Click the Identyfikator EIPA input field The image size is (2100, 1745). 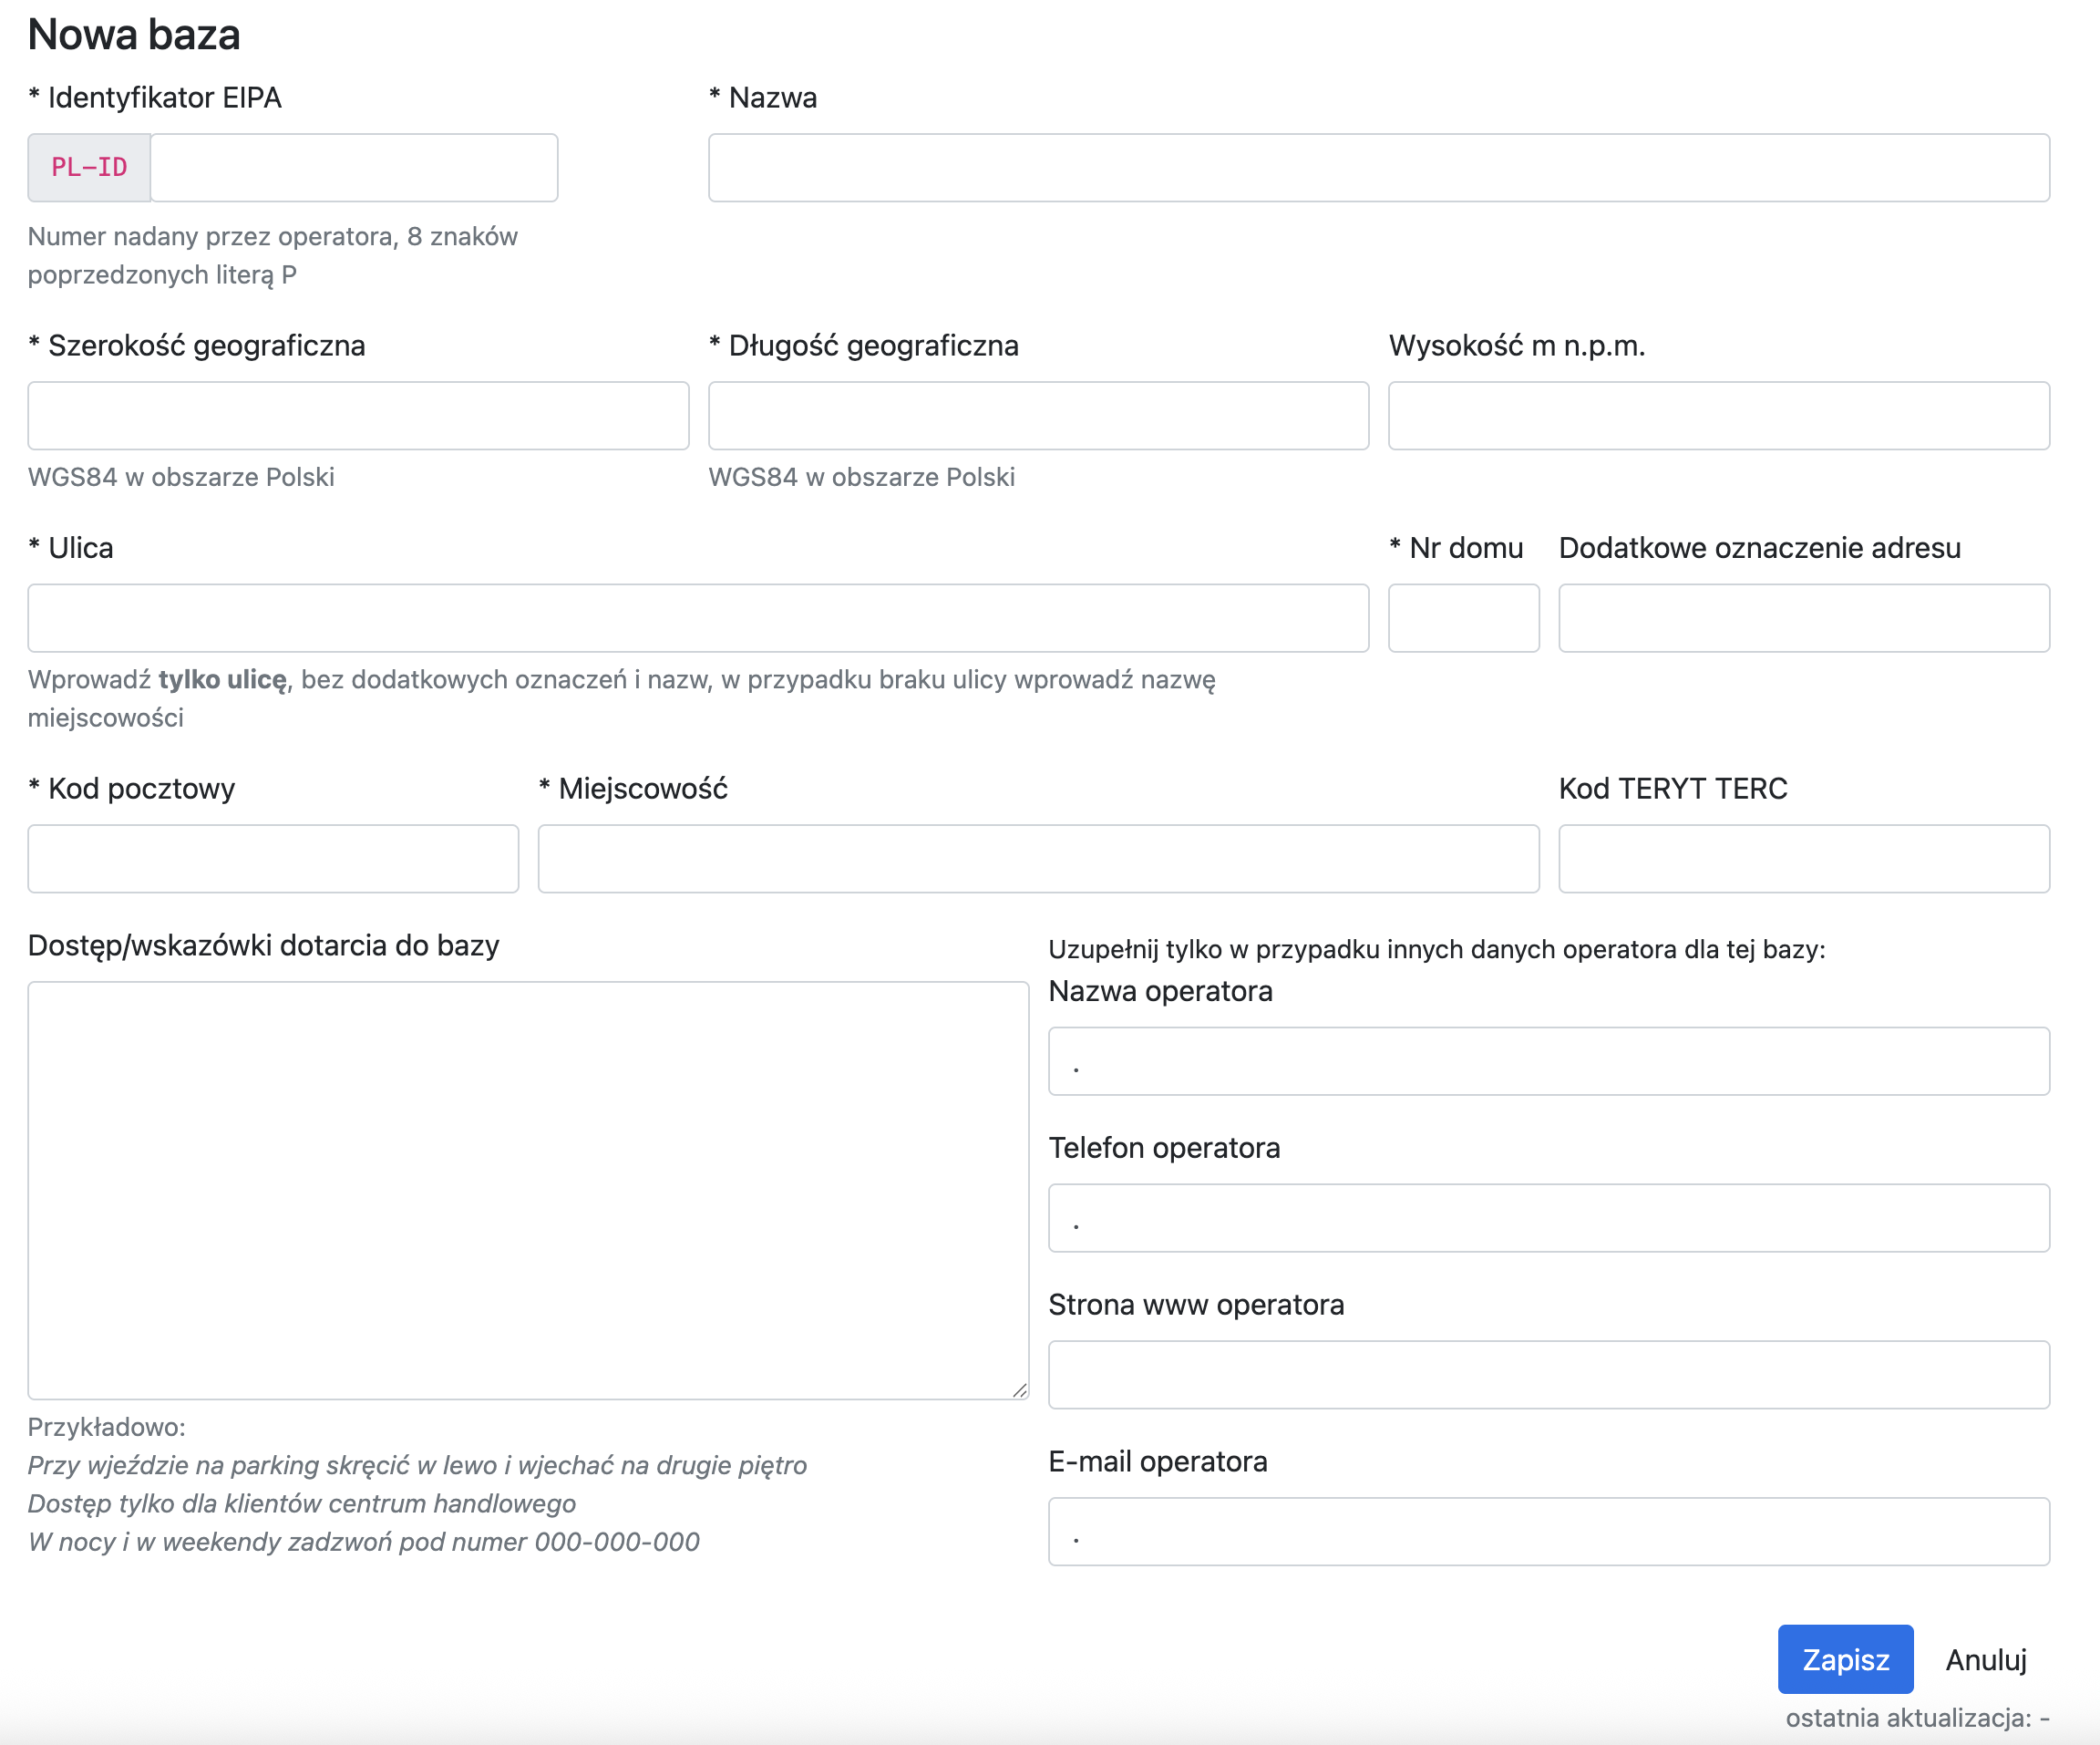point(353,168)
